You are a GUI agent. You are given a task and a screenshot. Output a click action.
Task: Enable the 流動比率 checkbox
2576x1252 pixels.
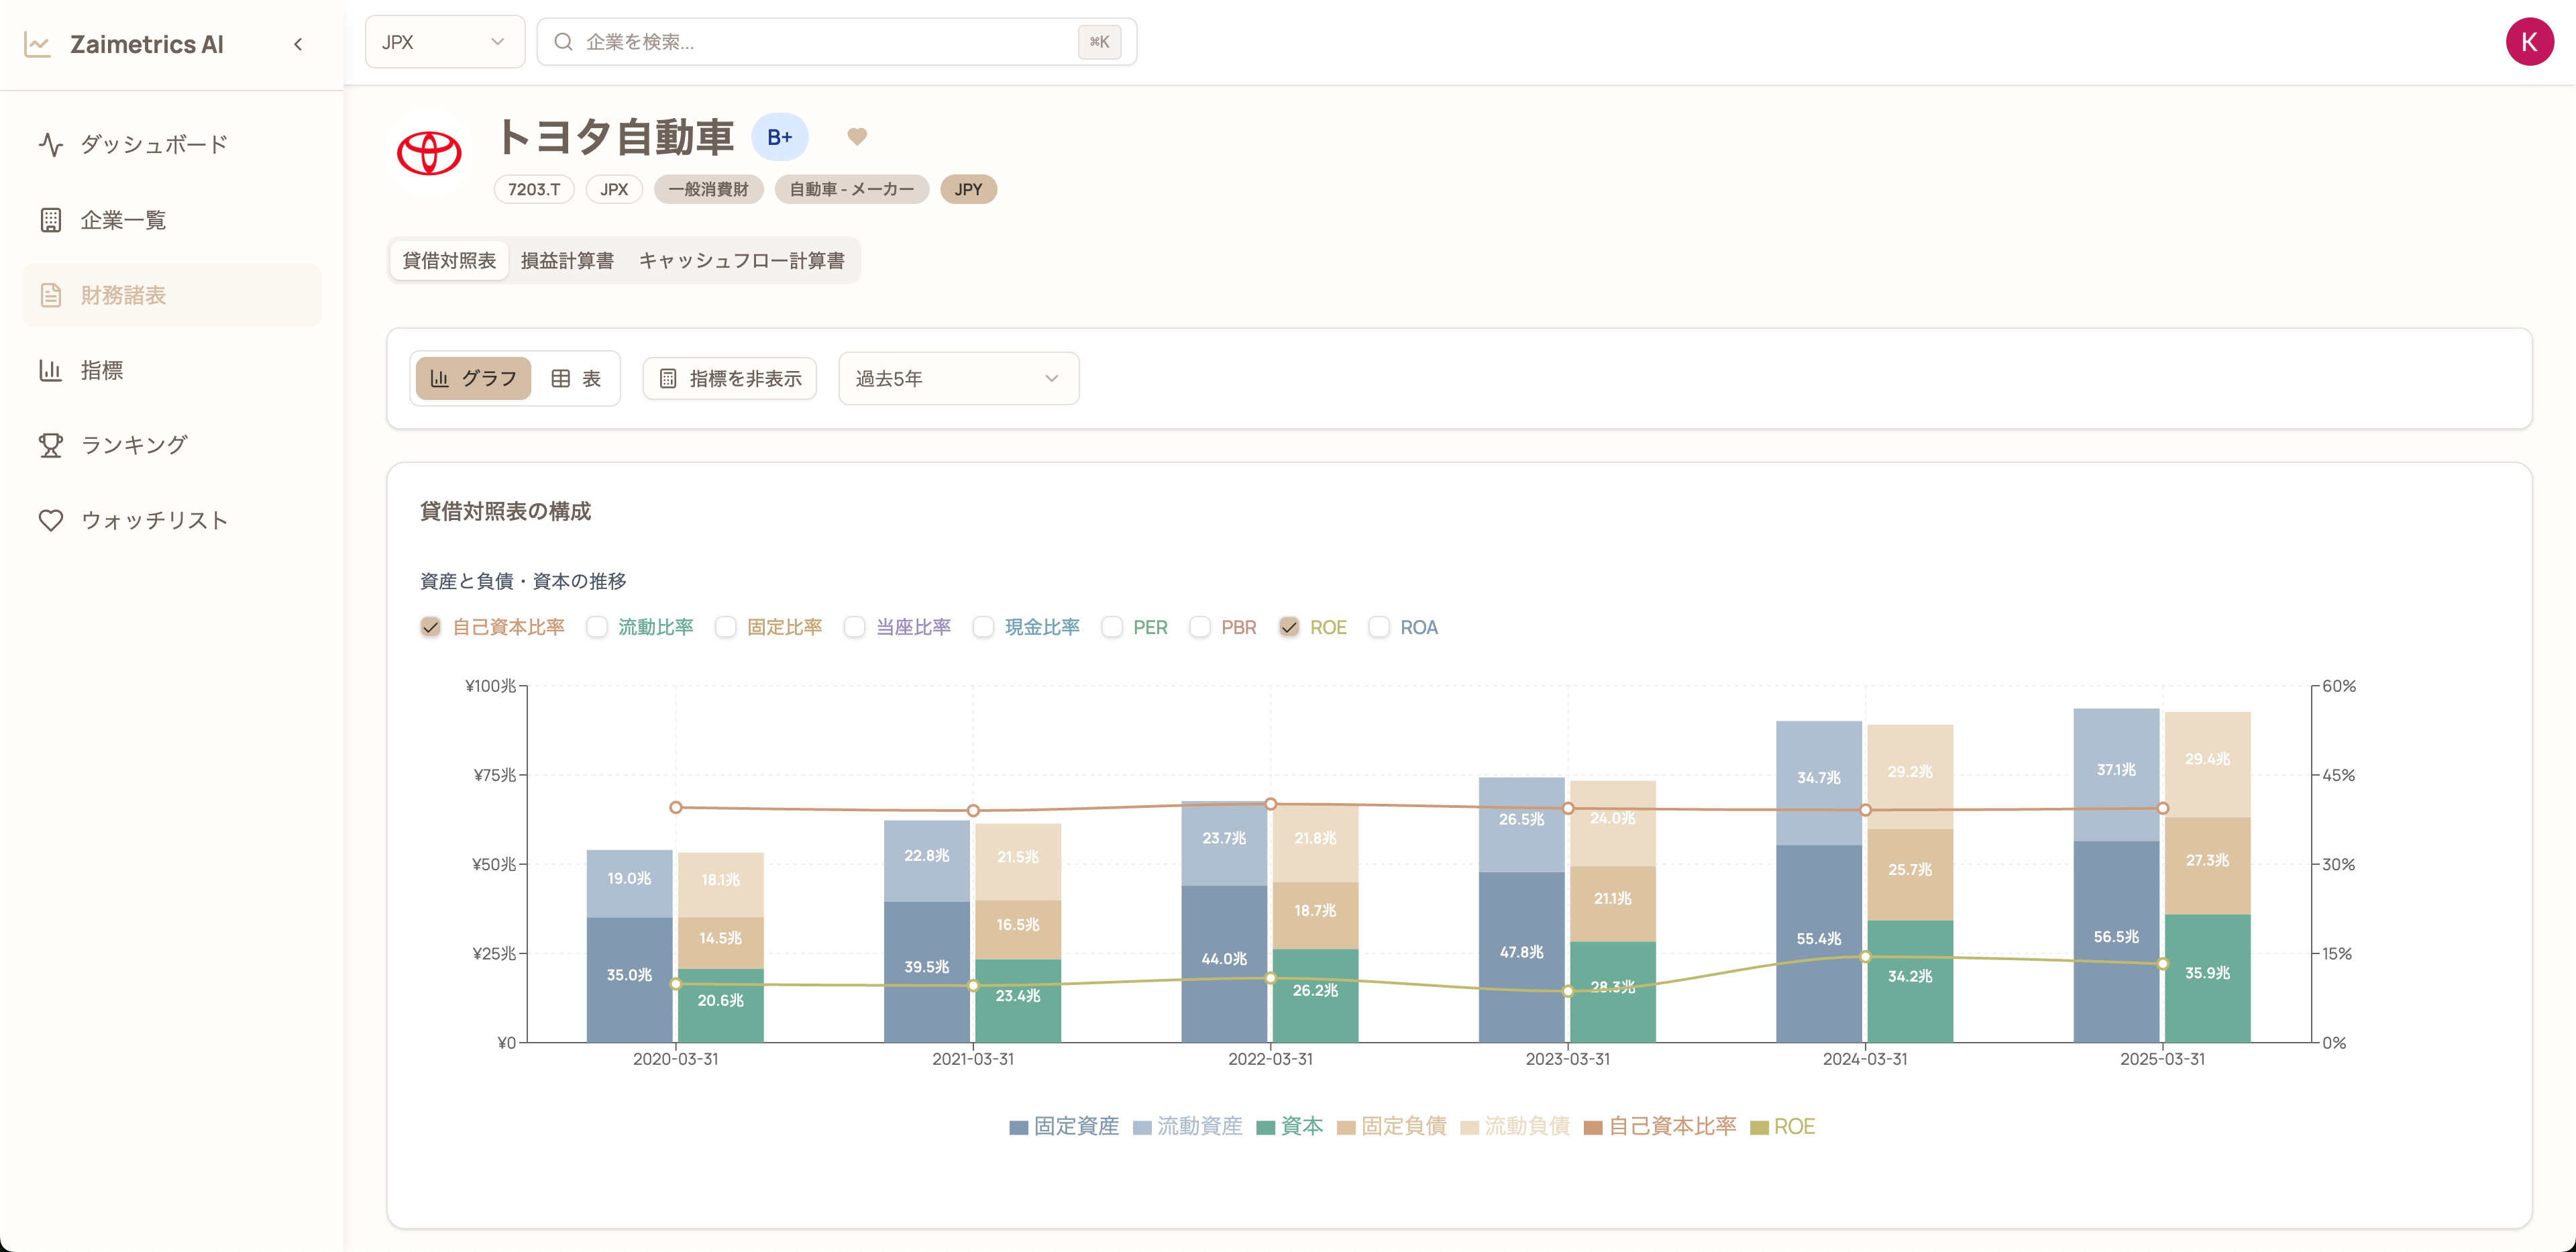597,627
